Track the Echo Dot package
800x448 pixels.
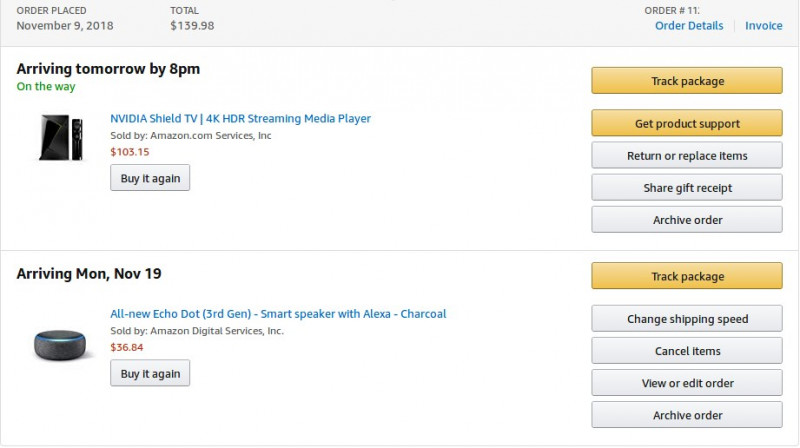(687, 276)
